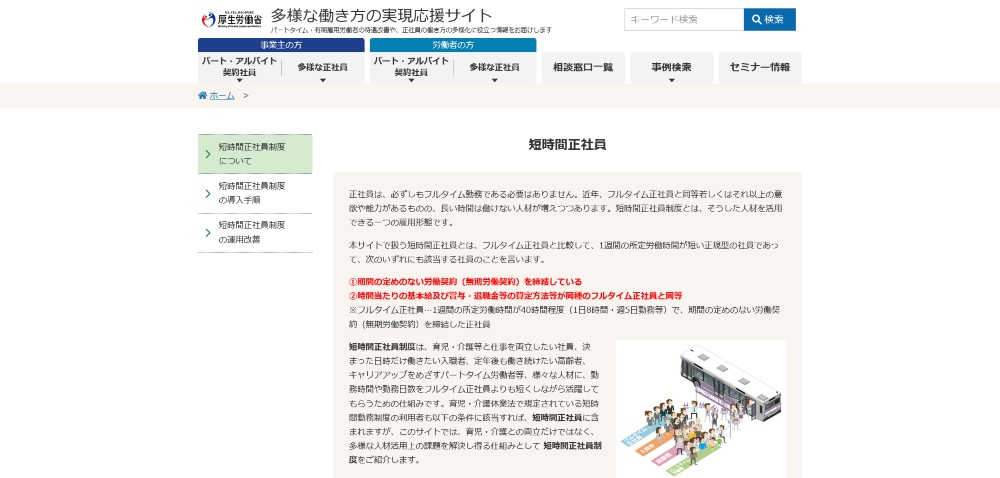Click the chevron icon beside 短時間正社員制度について
This screenshot has width=1000, height=478.
coord(208,154)
